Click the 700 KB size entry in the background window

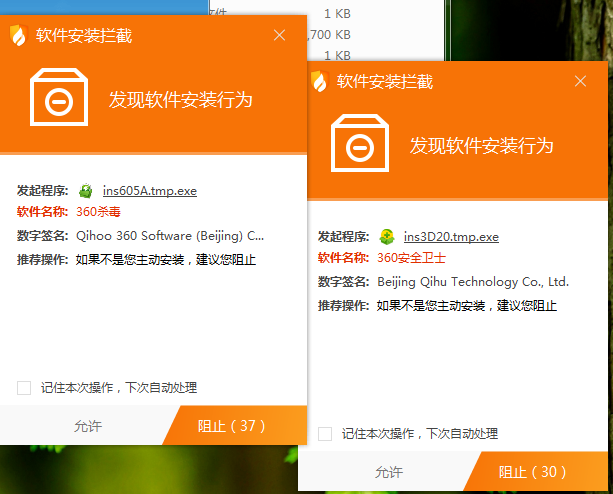point(329,35)
